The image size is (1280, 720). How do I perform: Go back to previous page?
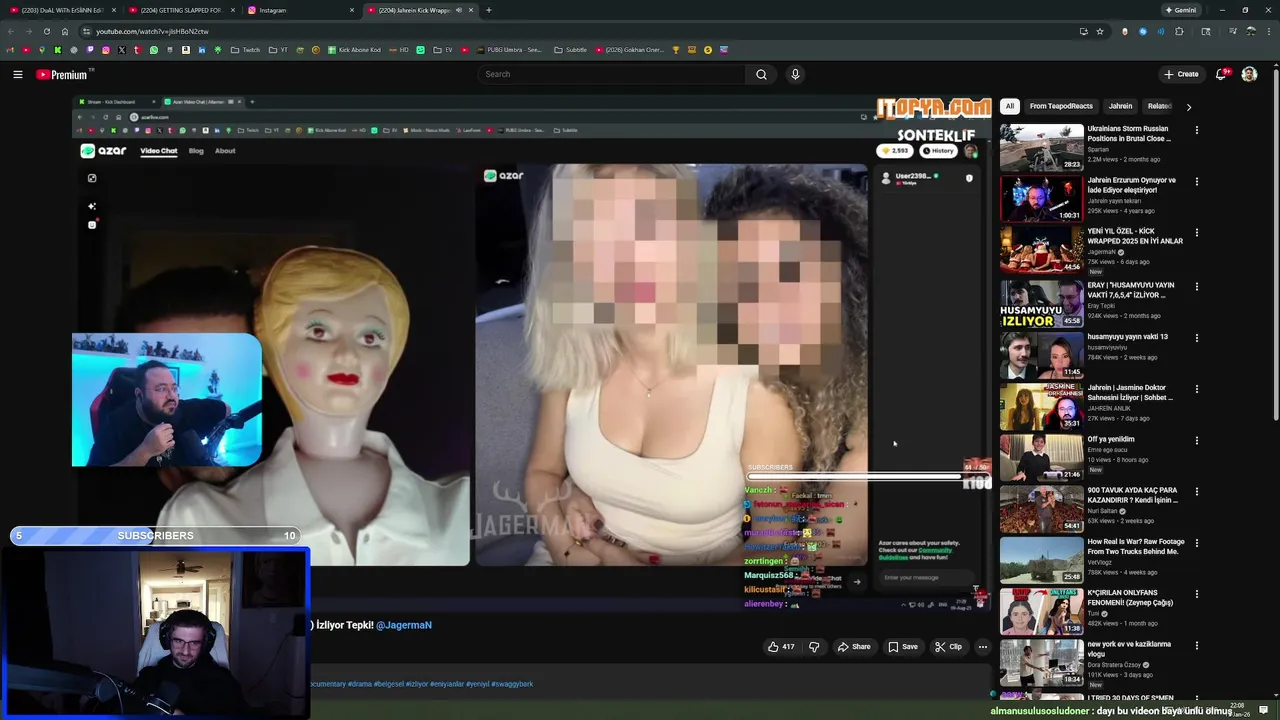pos(10,31)
